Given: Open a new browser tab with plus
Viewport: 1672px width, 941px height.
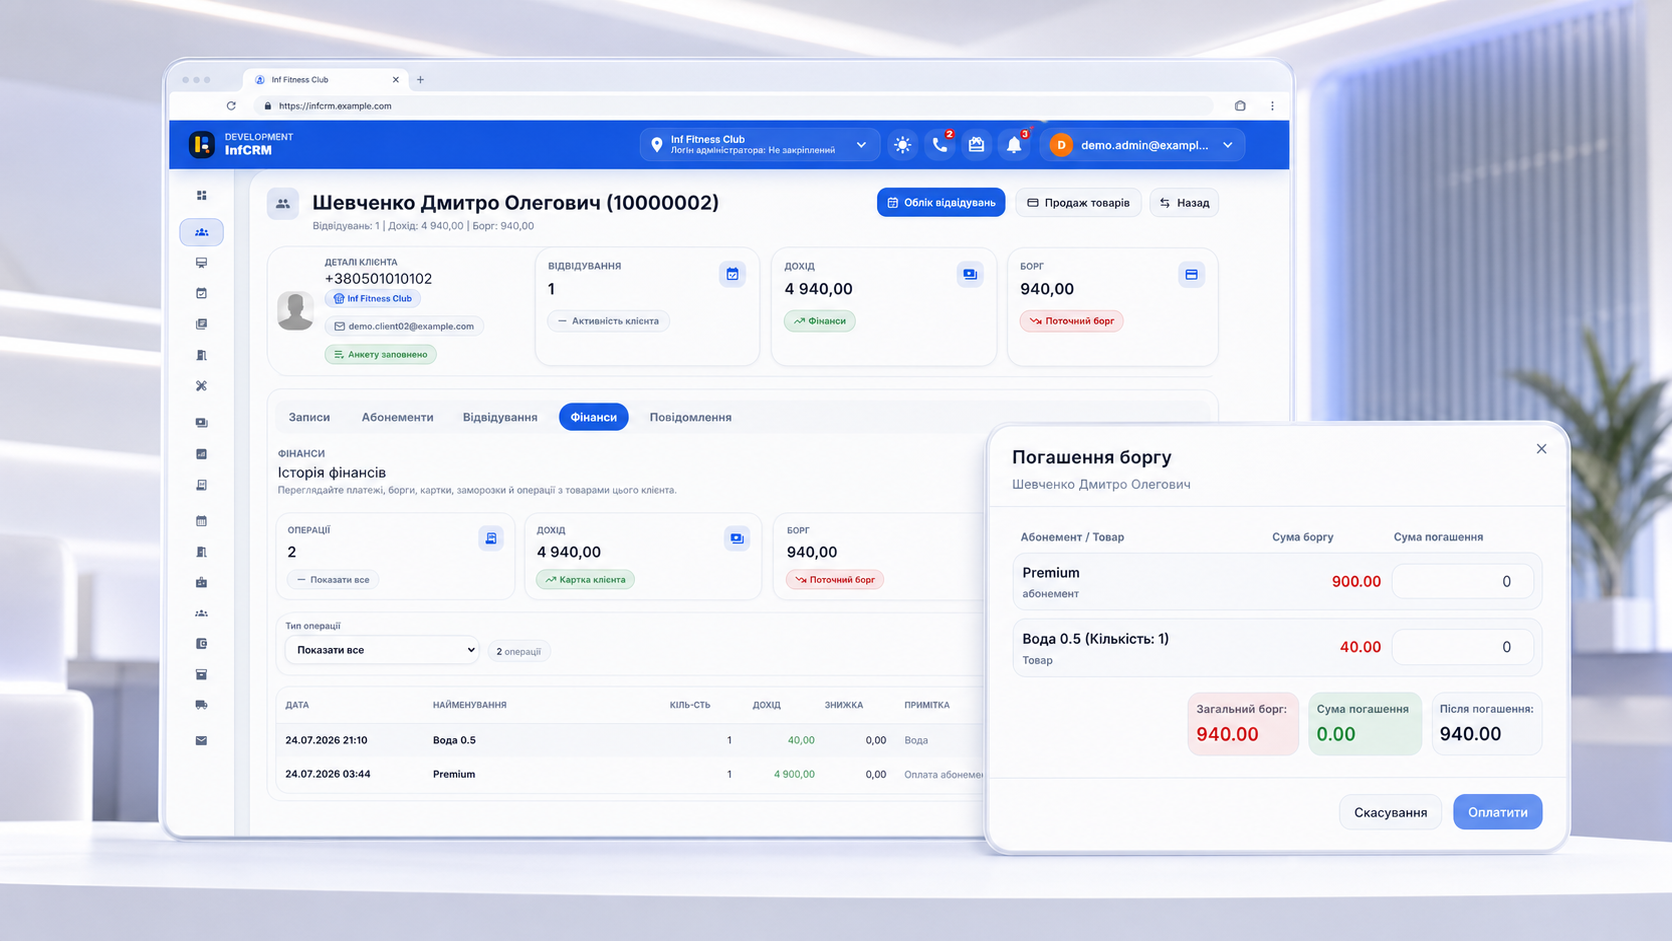Looking at the screenshot, I should coord(420,80).
